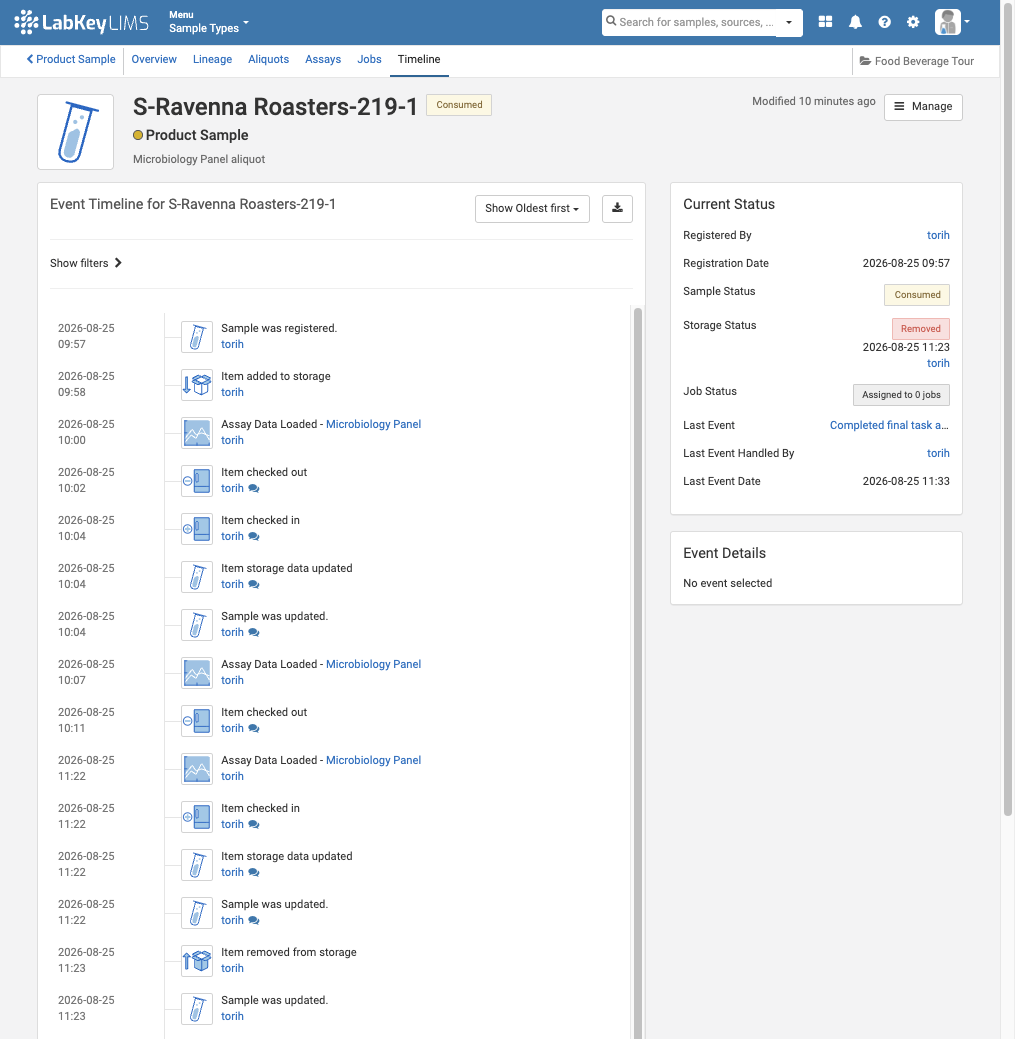This screenshot has width=1015, height=1039.
Task: Click the large sample test tube thumbnail
Action: pyautogui.click(x=76, y=132)
